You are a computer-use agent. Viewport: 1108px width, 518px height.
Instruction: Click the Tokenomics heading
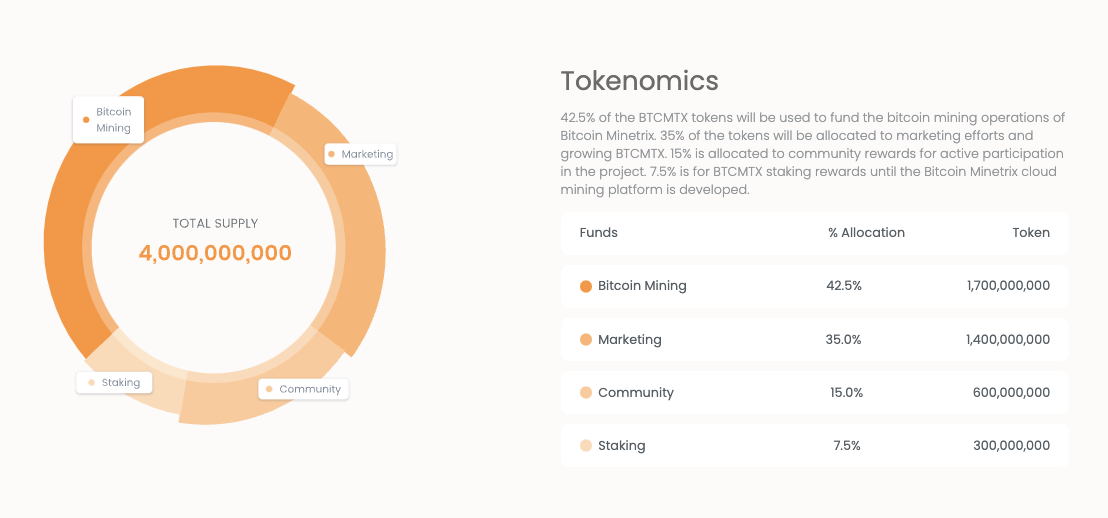pos(639,81)
